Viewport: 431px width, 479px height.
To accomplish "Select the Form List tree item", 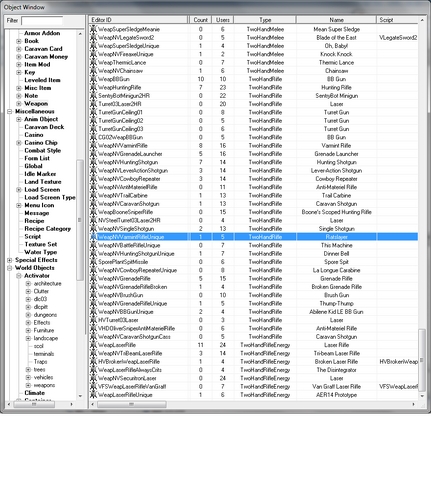I will click(37, 158).
